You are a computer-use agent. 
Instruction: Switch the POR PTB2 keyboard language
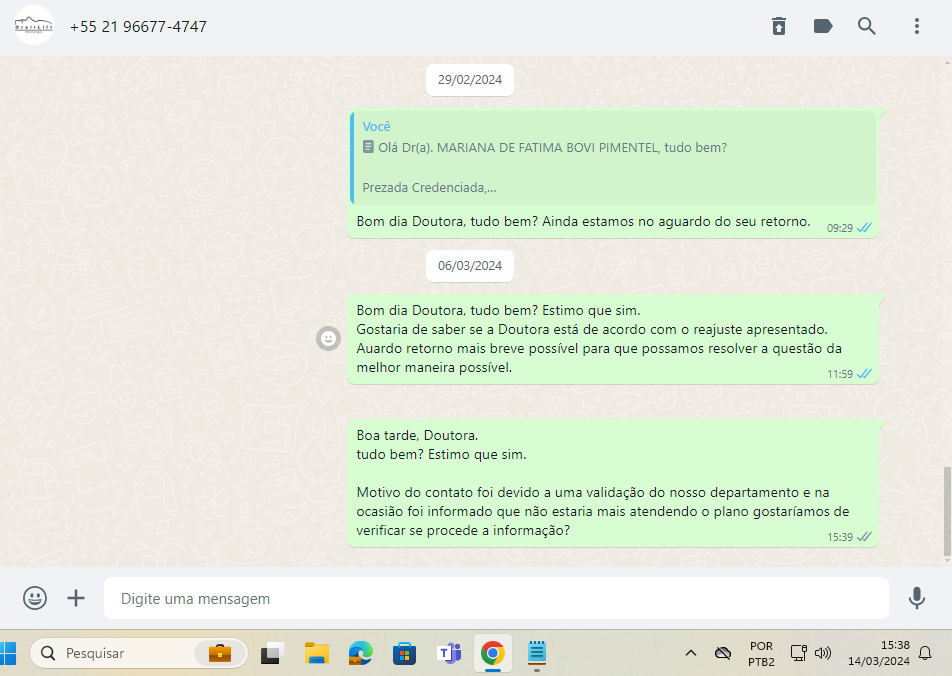coord(761,654)
